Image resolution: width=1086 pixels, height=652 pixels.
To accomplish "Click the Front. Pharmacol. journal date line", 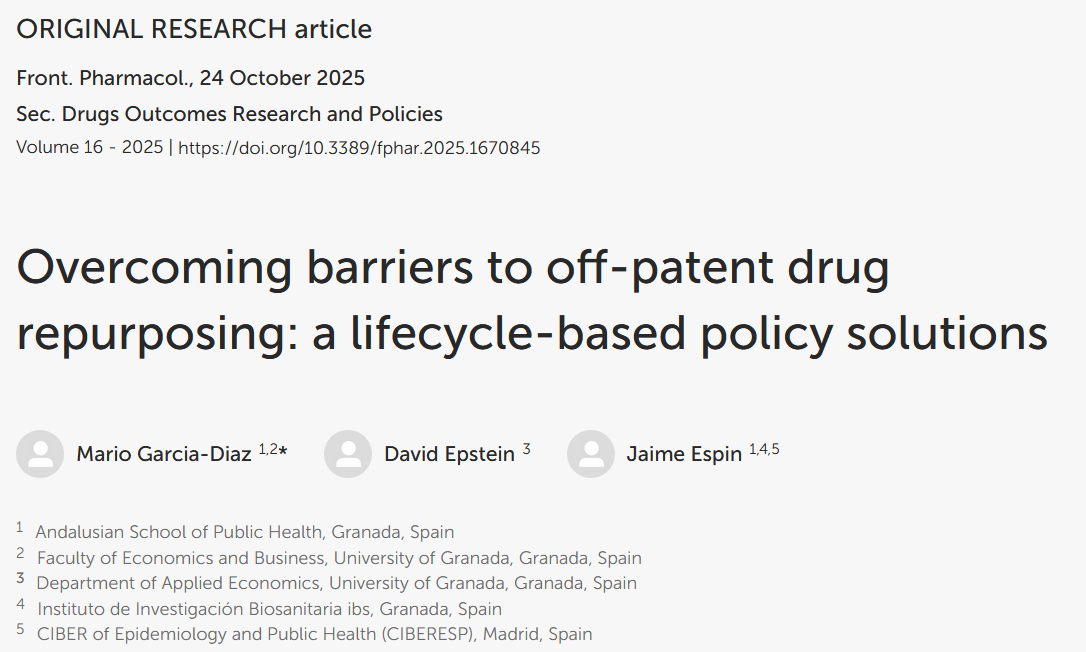I will tap(190, 78).
